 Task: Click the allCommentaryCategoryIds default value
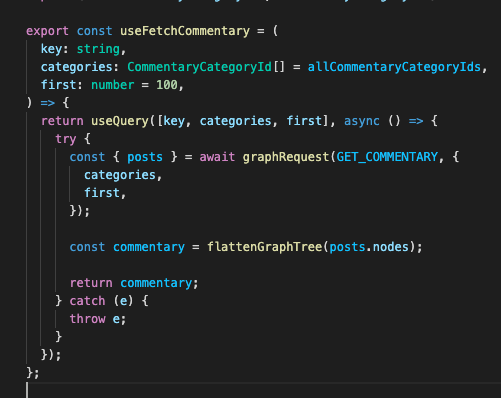click(394, 67)
